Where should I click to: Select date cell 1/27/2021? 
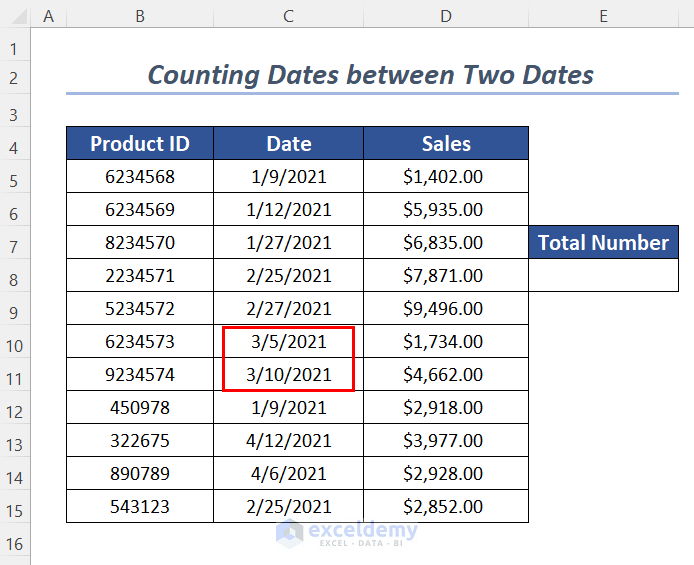288,242
